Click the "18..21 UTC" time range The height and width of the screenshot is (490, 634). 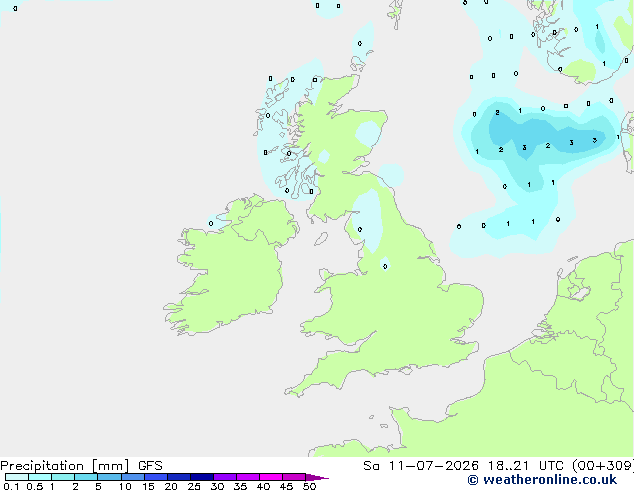(526, 466)
